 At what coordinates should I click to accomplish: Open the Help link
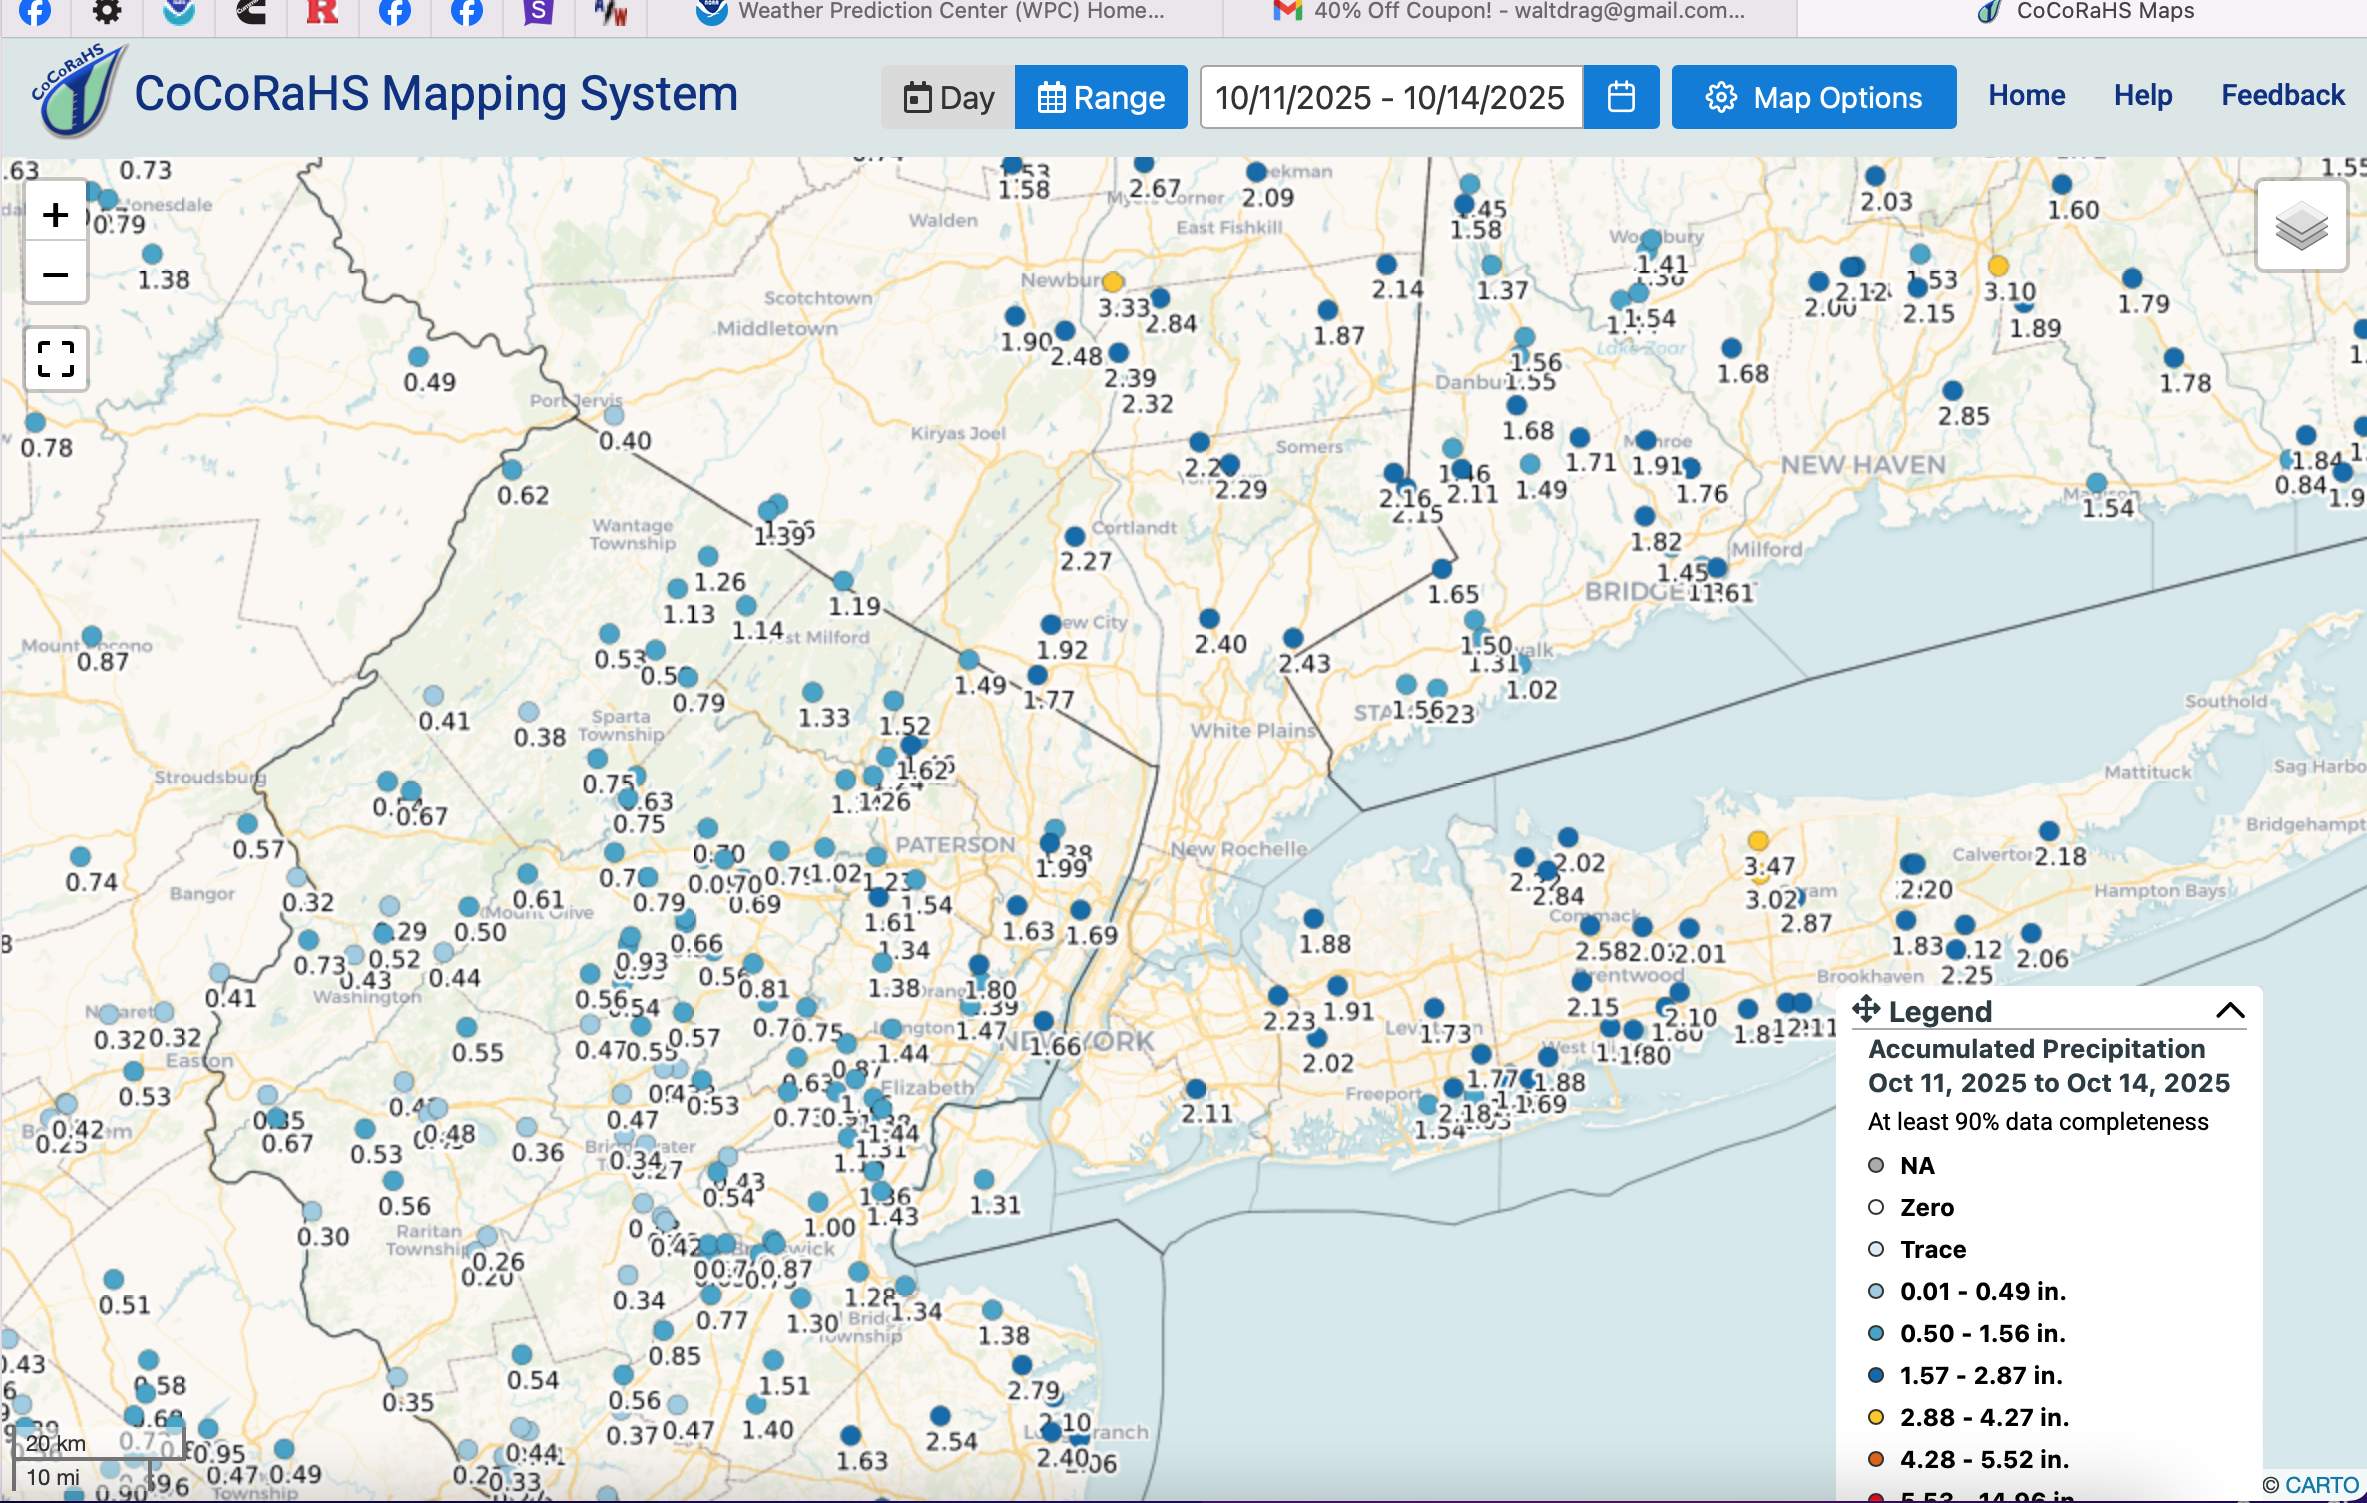click(2142, 95)
